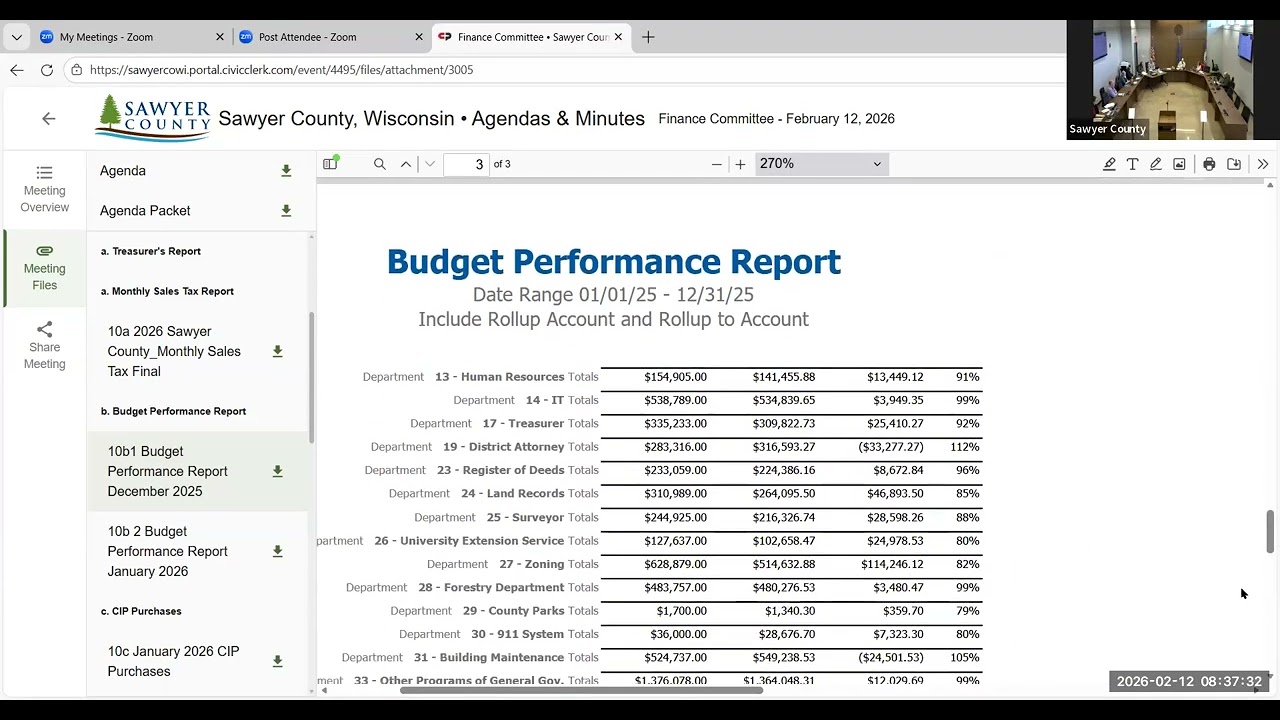This screenshot has width=1280, height=720.
Task: Switch to the My Meetings - Zoom tab
Action: pos(132,37)
